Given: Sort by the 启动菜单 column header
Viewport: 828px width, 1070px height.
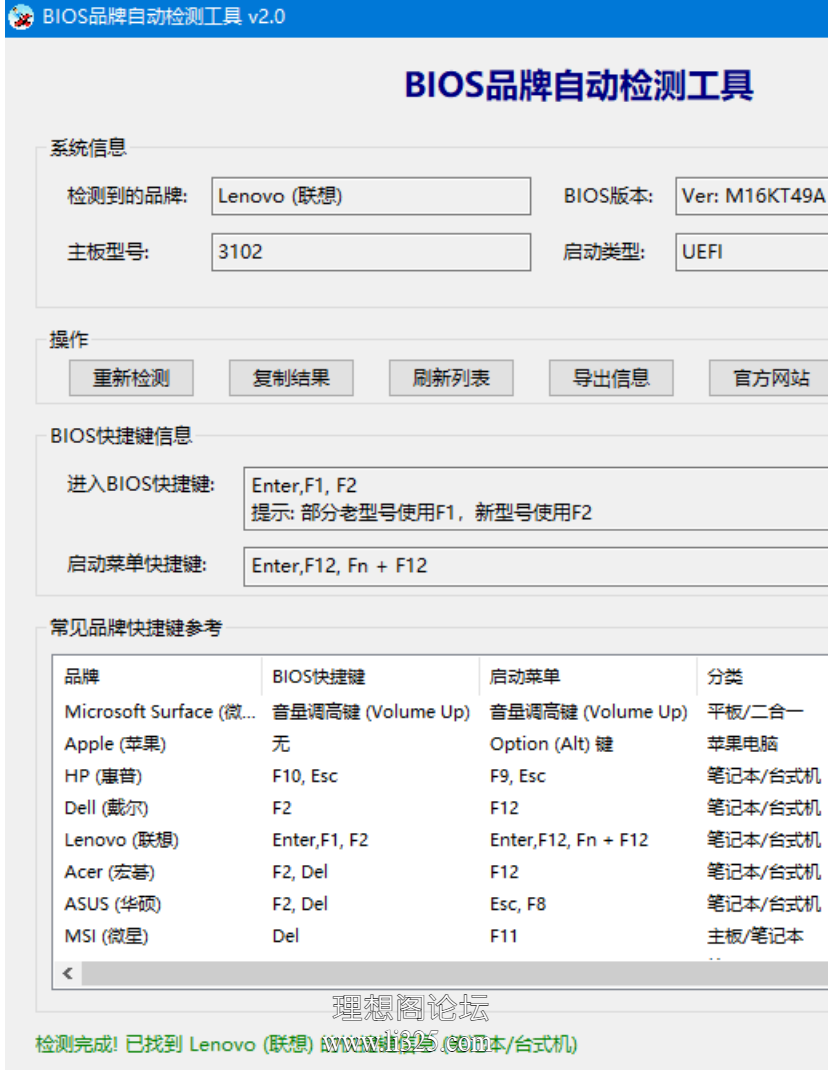Looking at the screenshot, I should [588, 676].
